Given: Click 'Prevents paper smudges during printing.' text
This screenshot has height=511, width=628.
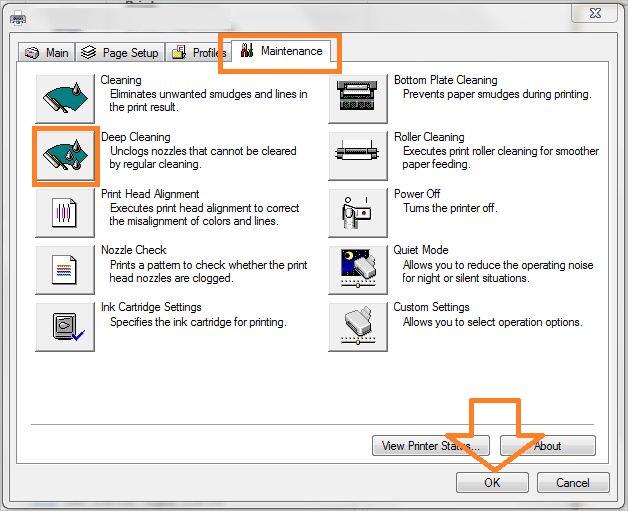Looking at the screenshot, I should (497, 94).
